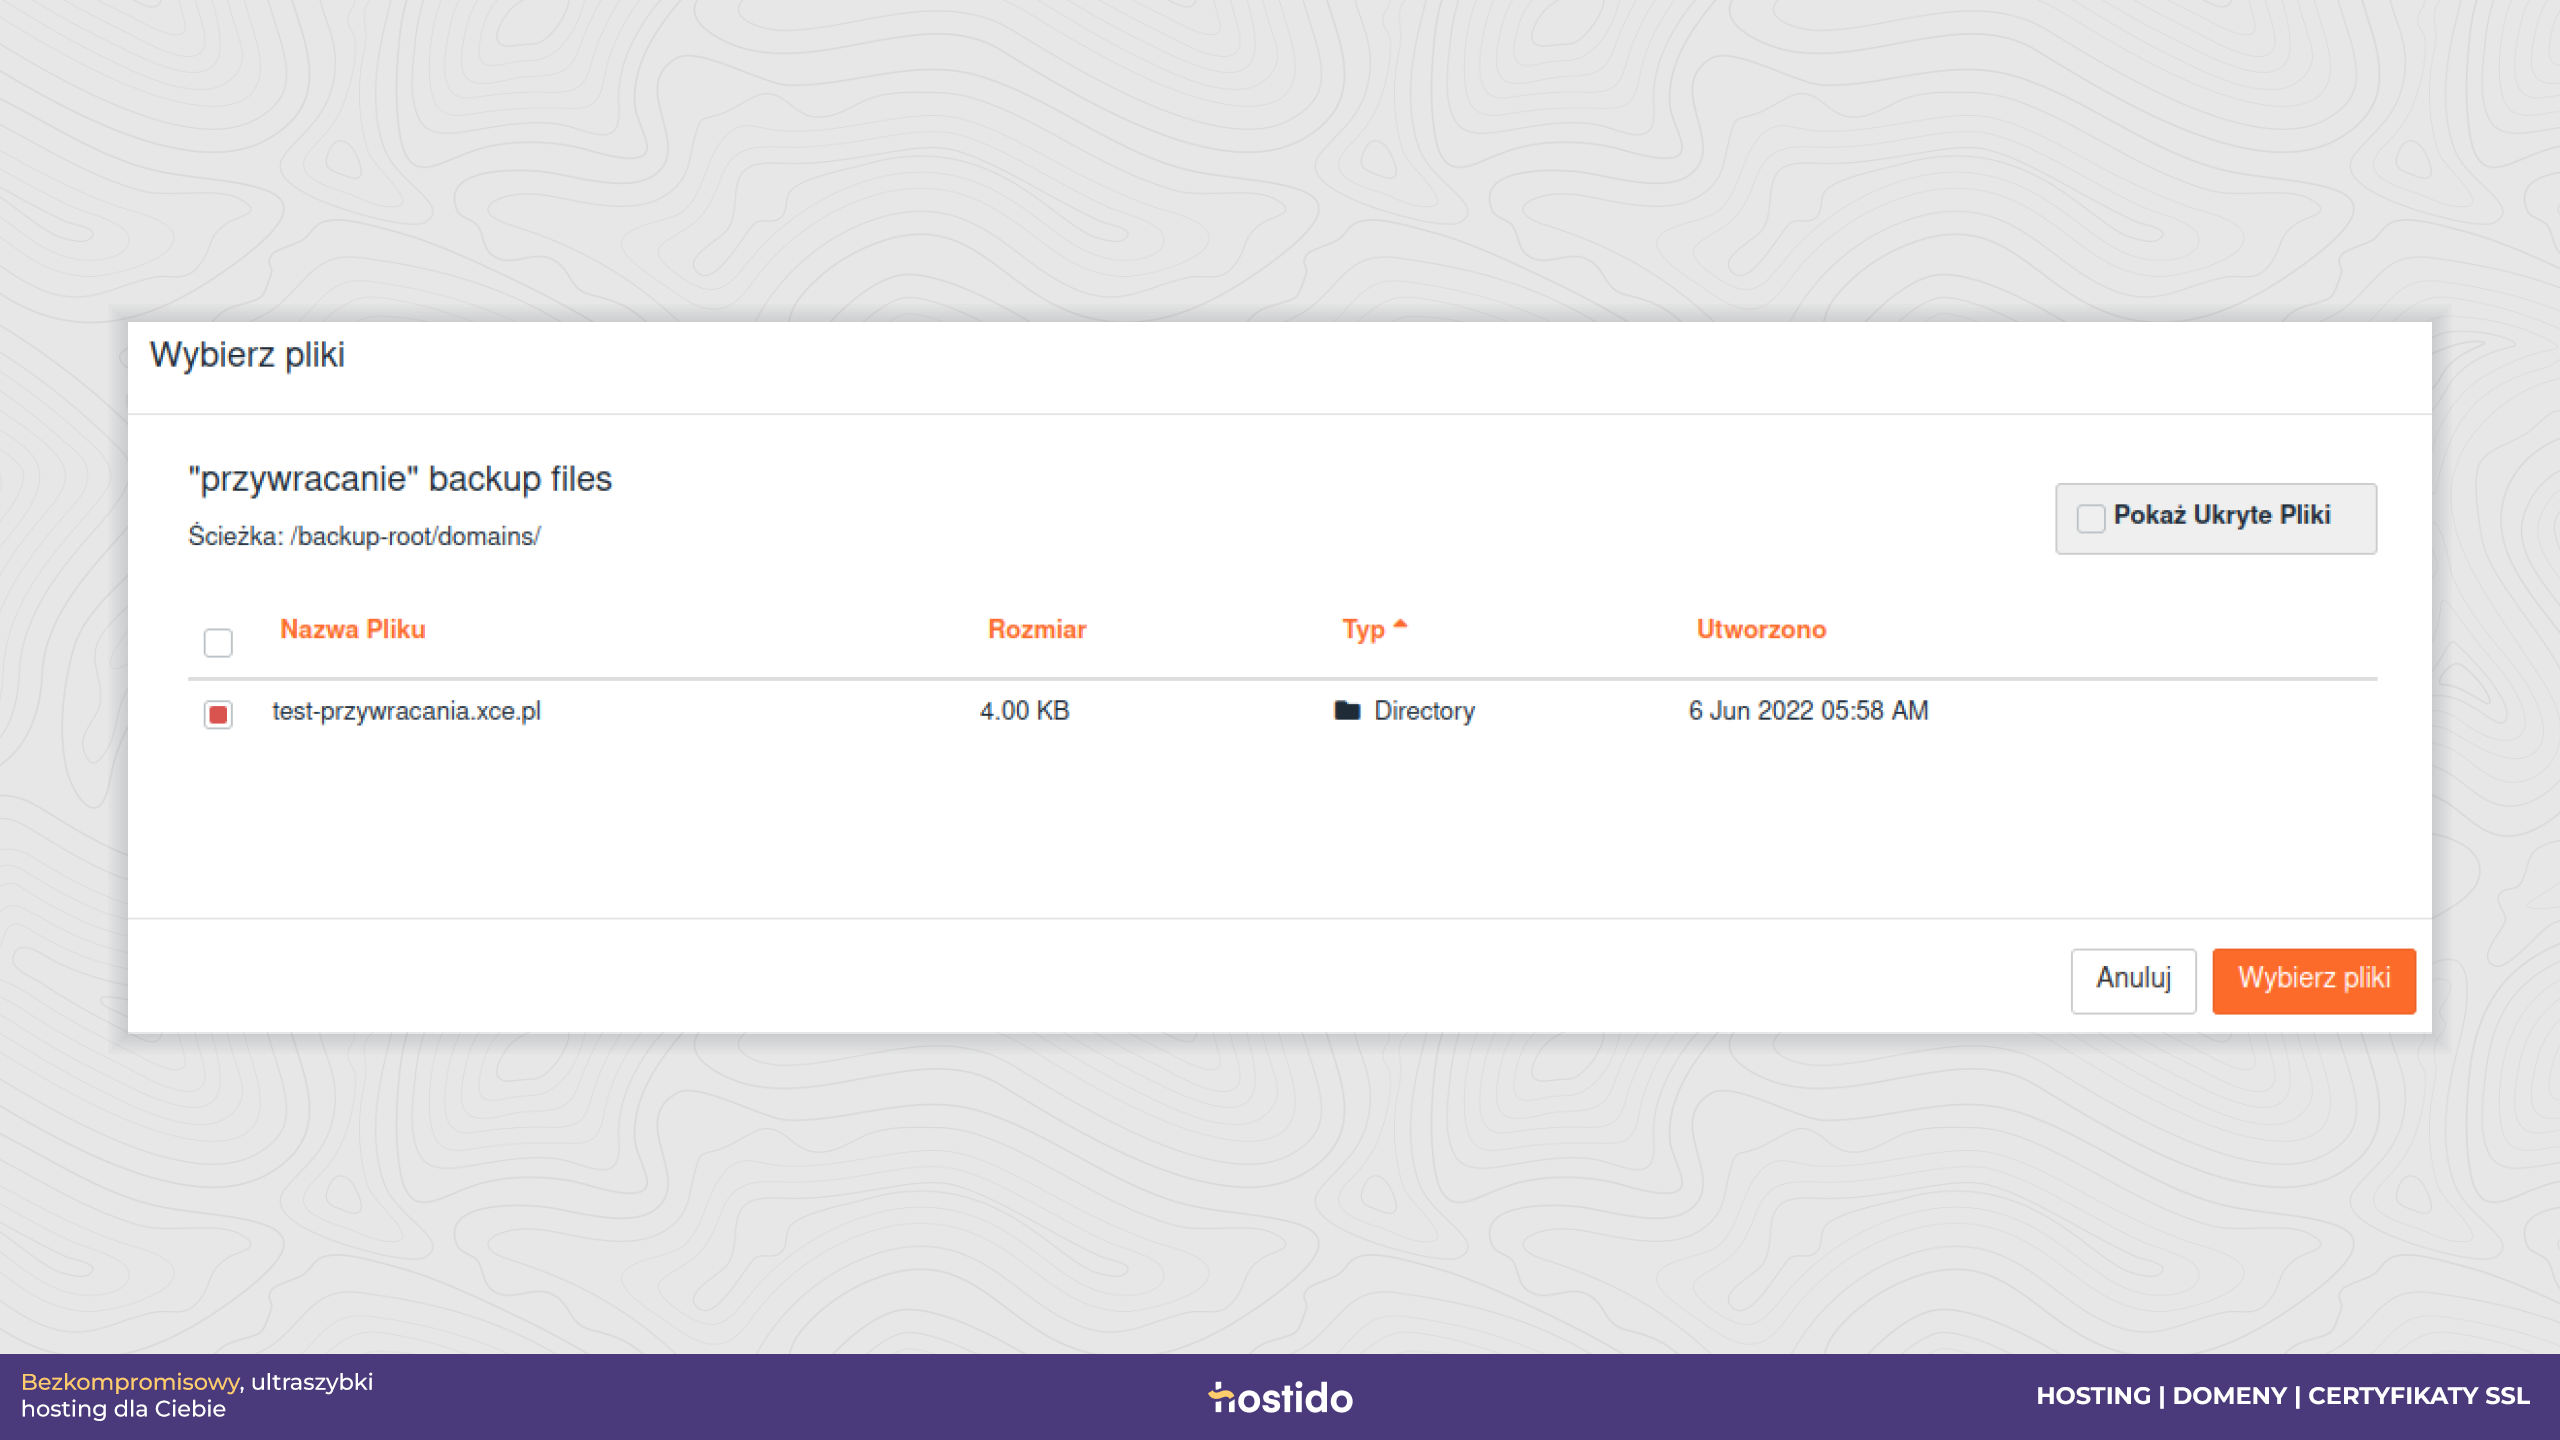The width and height of the screenshot is (2560, 1440).
Task: Click the DOMENY footer text
Action: coord(2229,1396)
